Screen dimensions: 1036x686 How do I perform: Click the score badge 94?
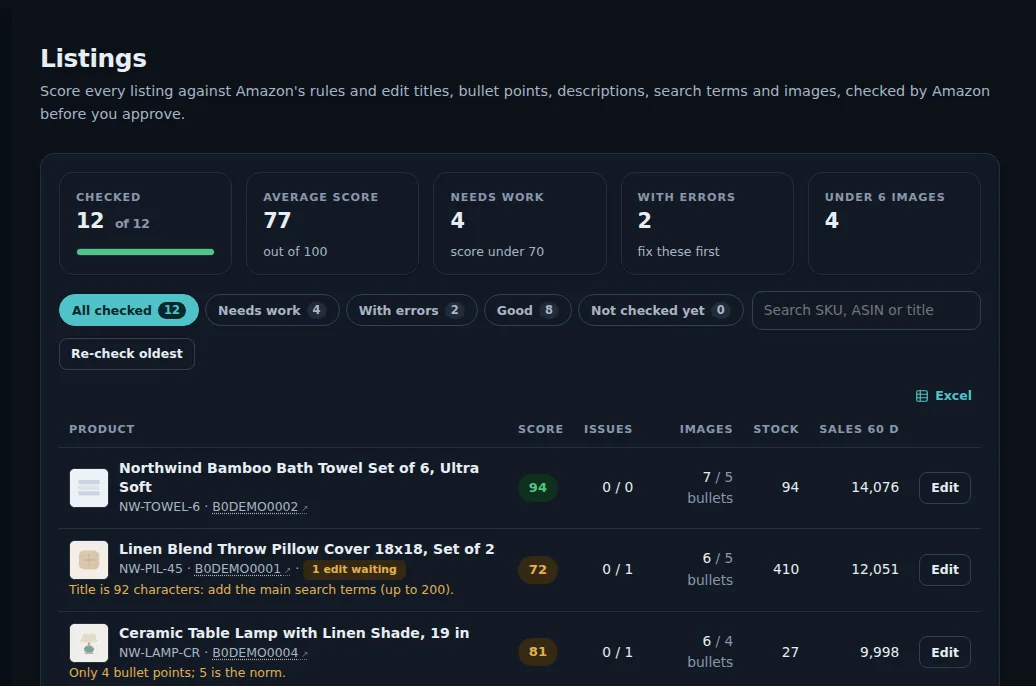(x=538, y=488)
